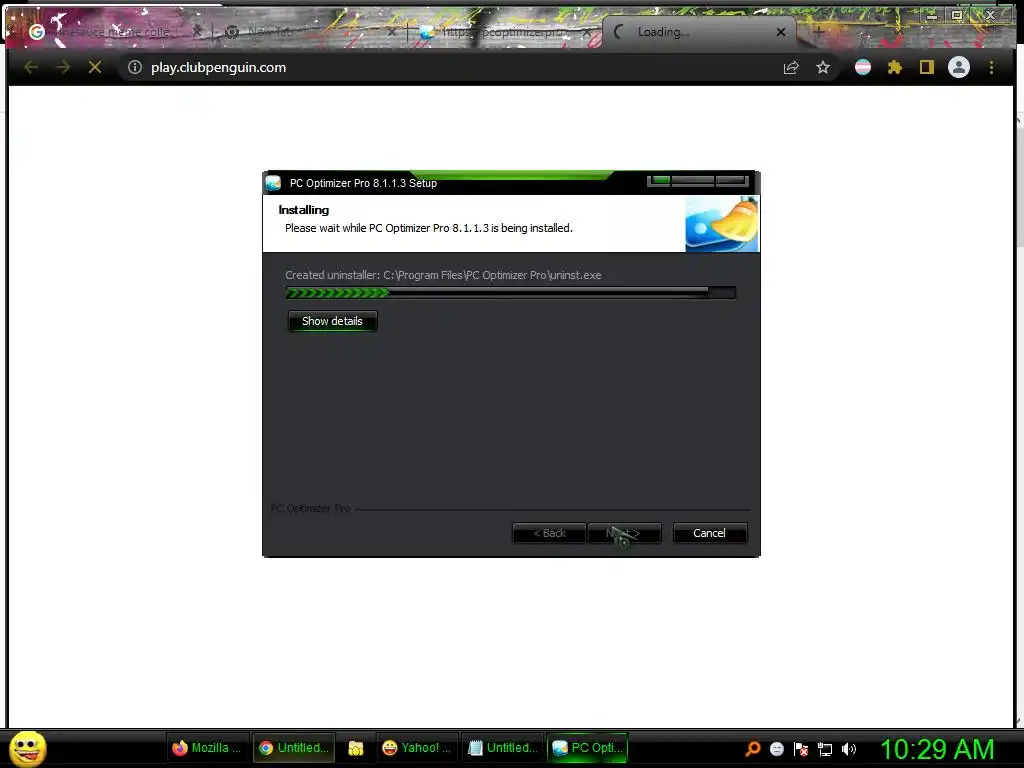Switch to Untitled Notepad taskbar item
Screen dimensions: 1024x768
[x=504, y=748]
